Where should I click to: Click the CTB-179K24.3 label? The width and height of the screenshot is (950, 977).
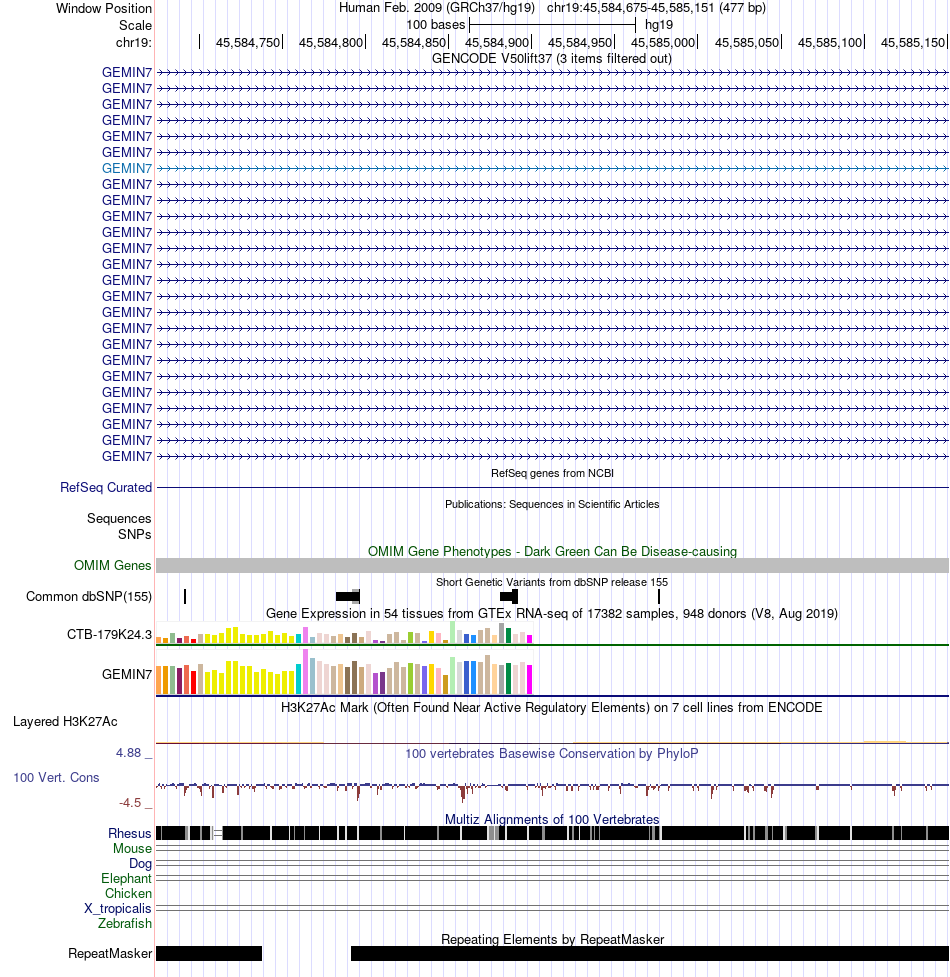pyautogui.click(x=109, y=634)
